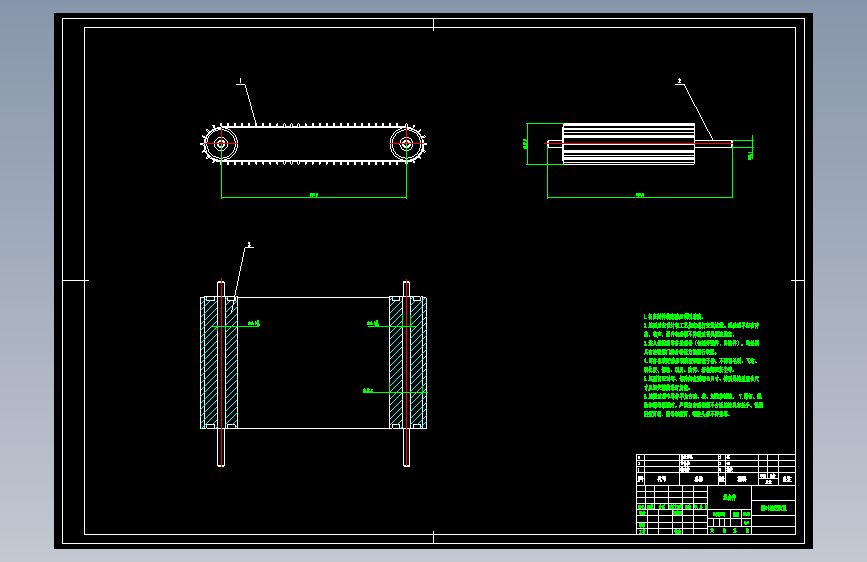Click the roller shaft diameter dimension at right end
The image size is (867, 562).
click(750, 154)
